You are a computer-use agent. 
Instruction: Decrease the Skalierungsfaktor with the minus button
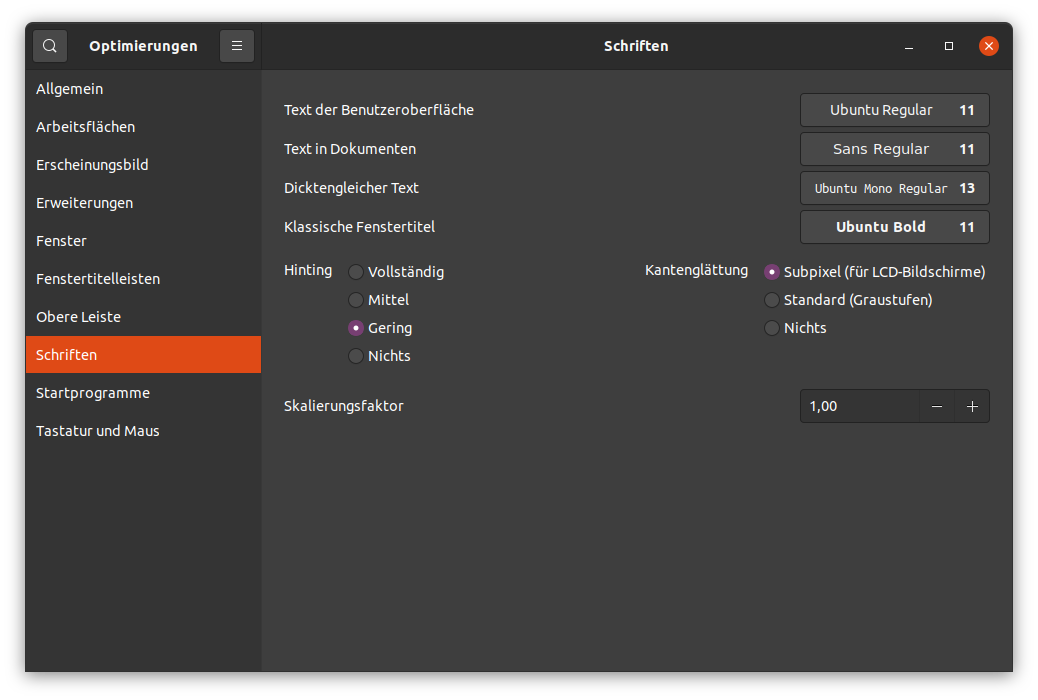[937, 406]
